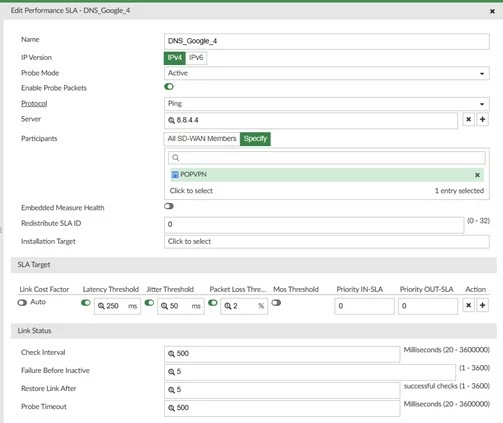Viewport: 503px width, 423px height.
Task: Click the Server field 8.8.4.4
Action: [311, 120]
